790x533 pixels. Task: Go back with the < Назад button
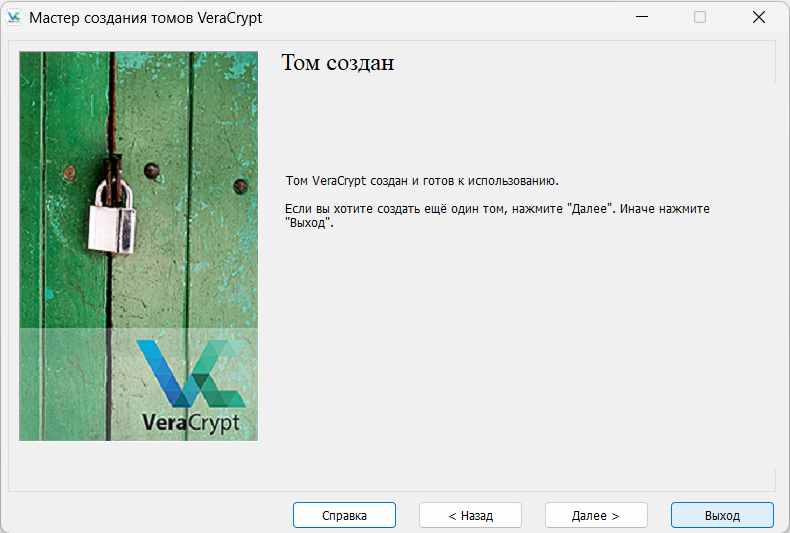point(470,515)
